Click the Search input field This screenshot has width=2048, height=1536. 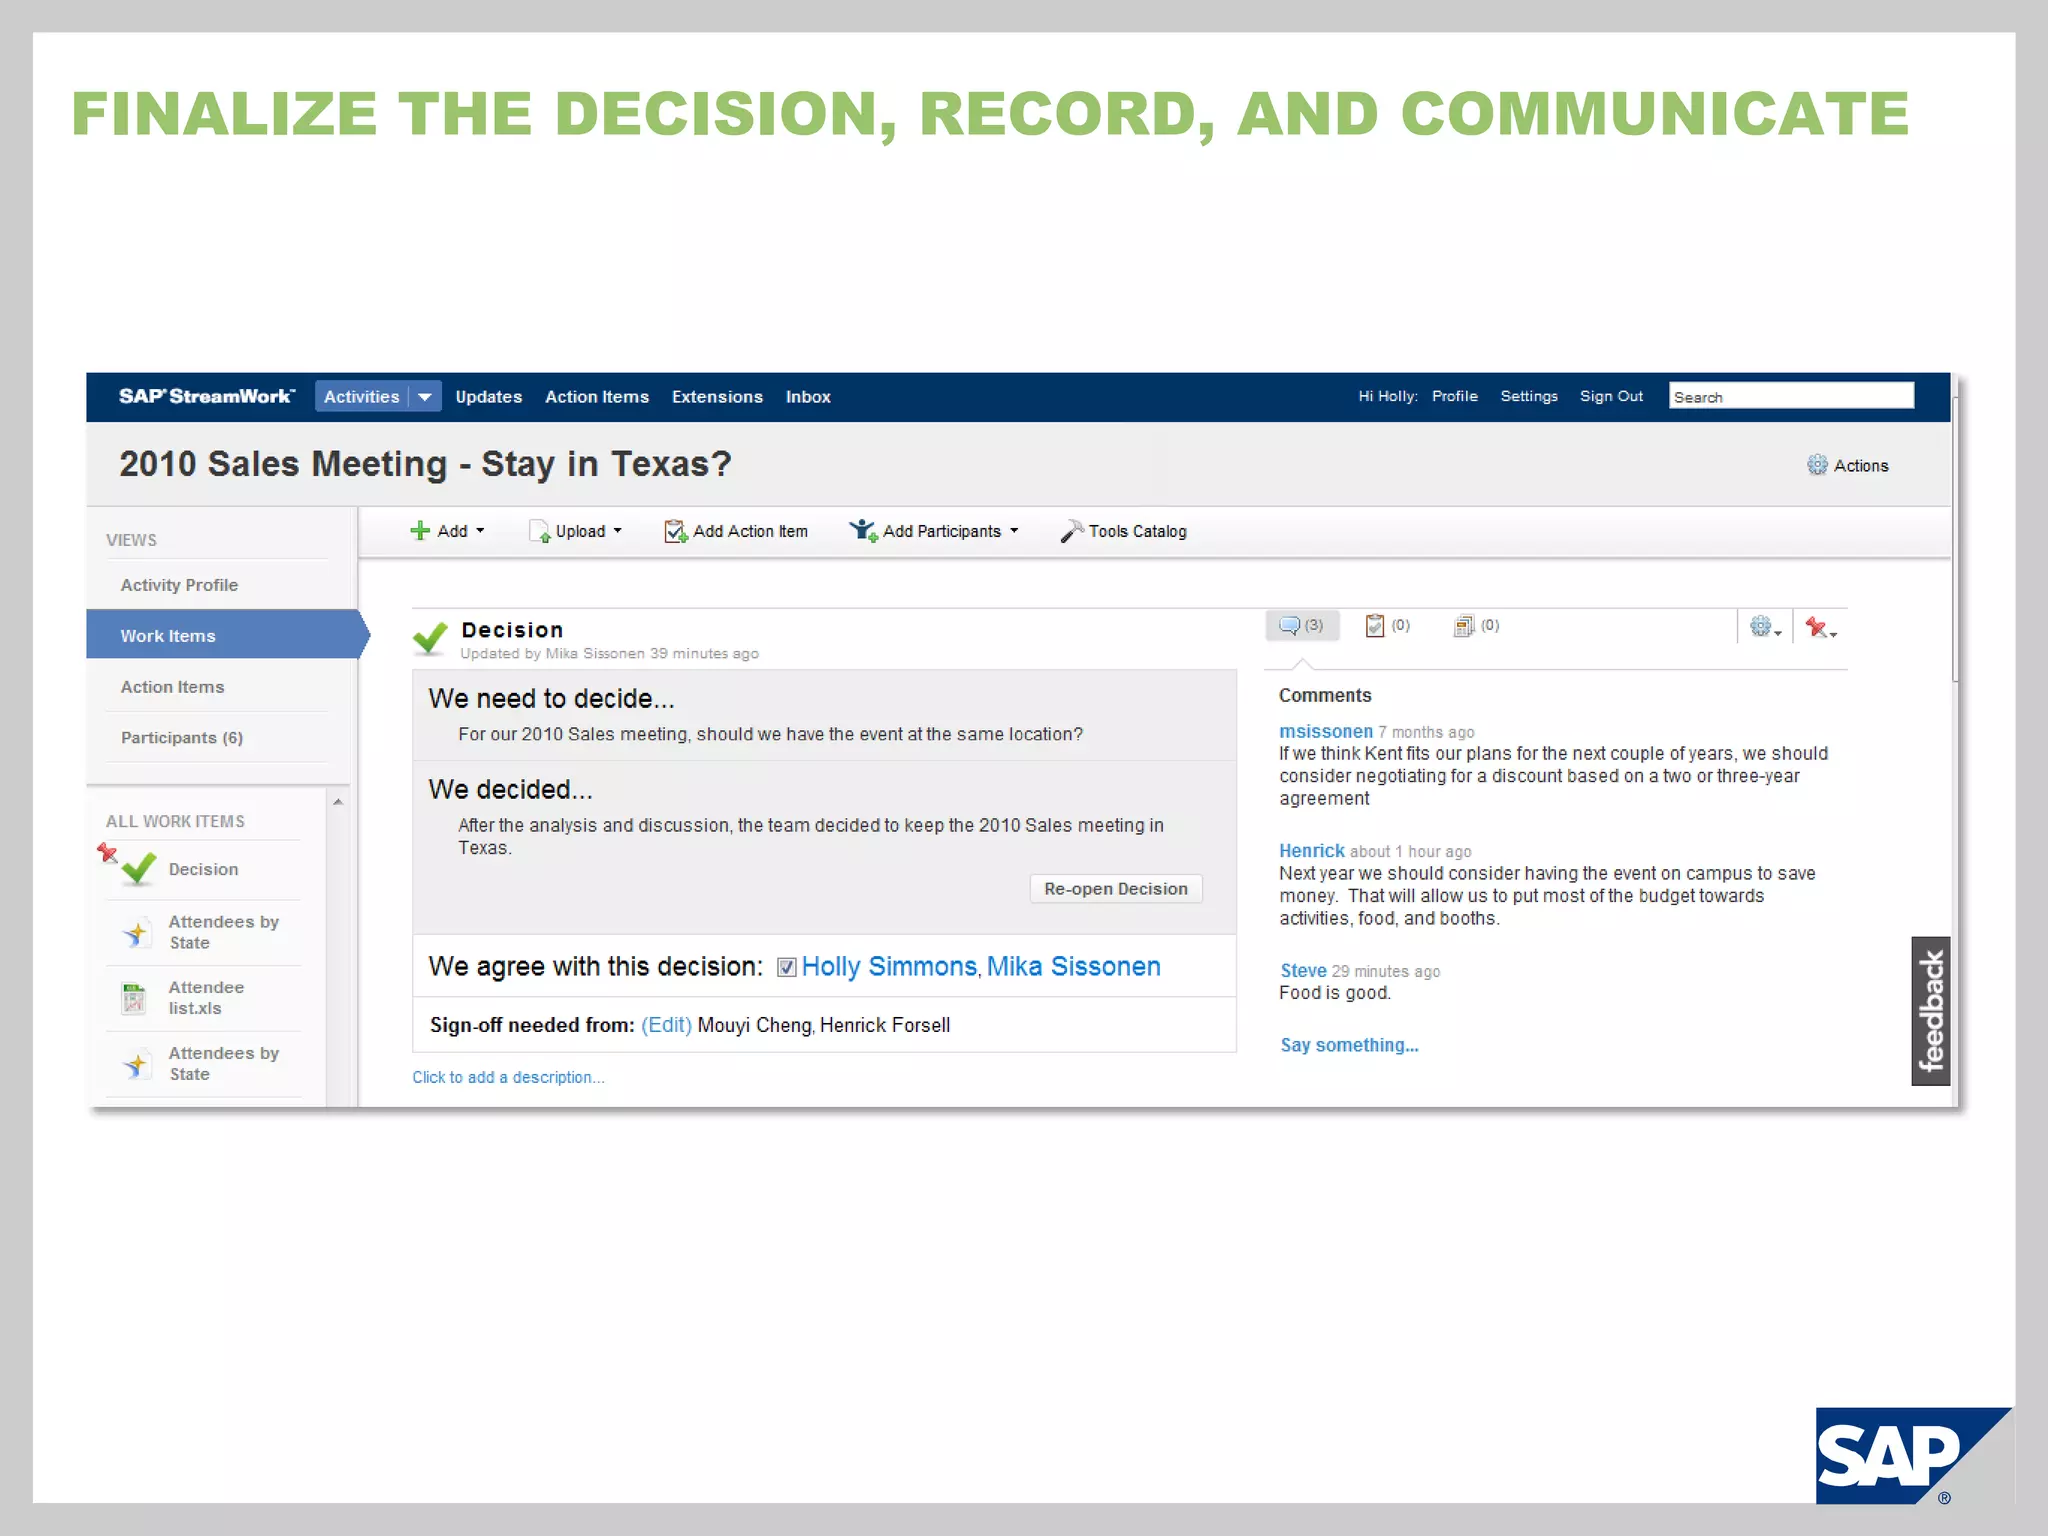point(1790,397)
